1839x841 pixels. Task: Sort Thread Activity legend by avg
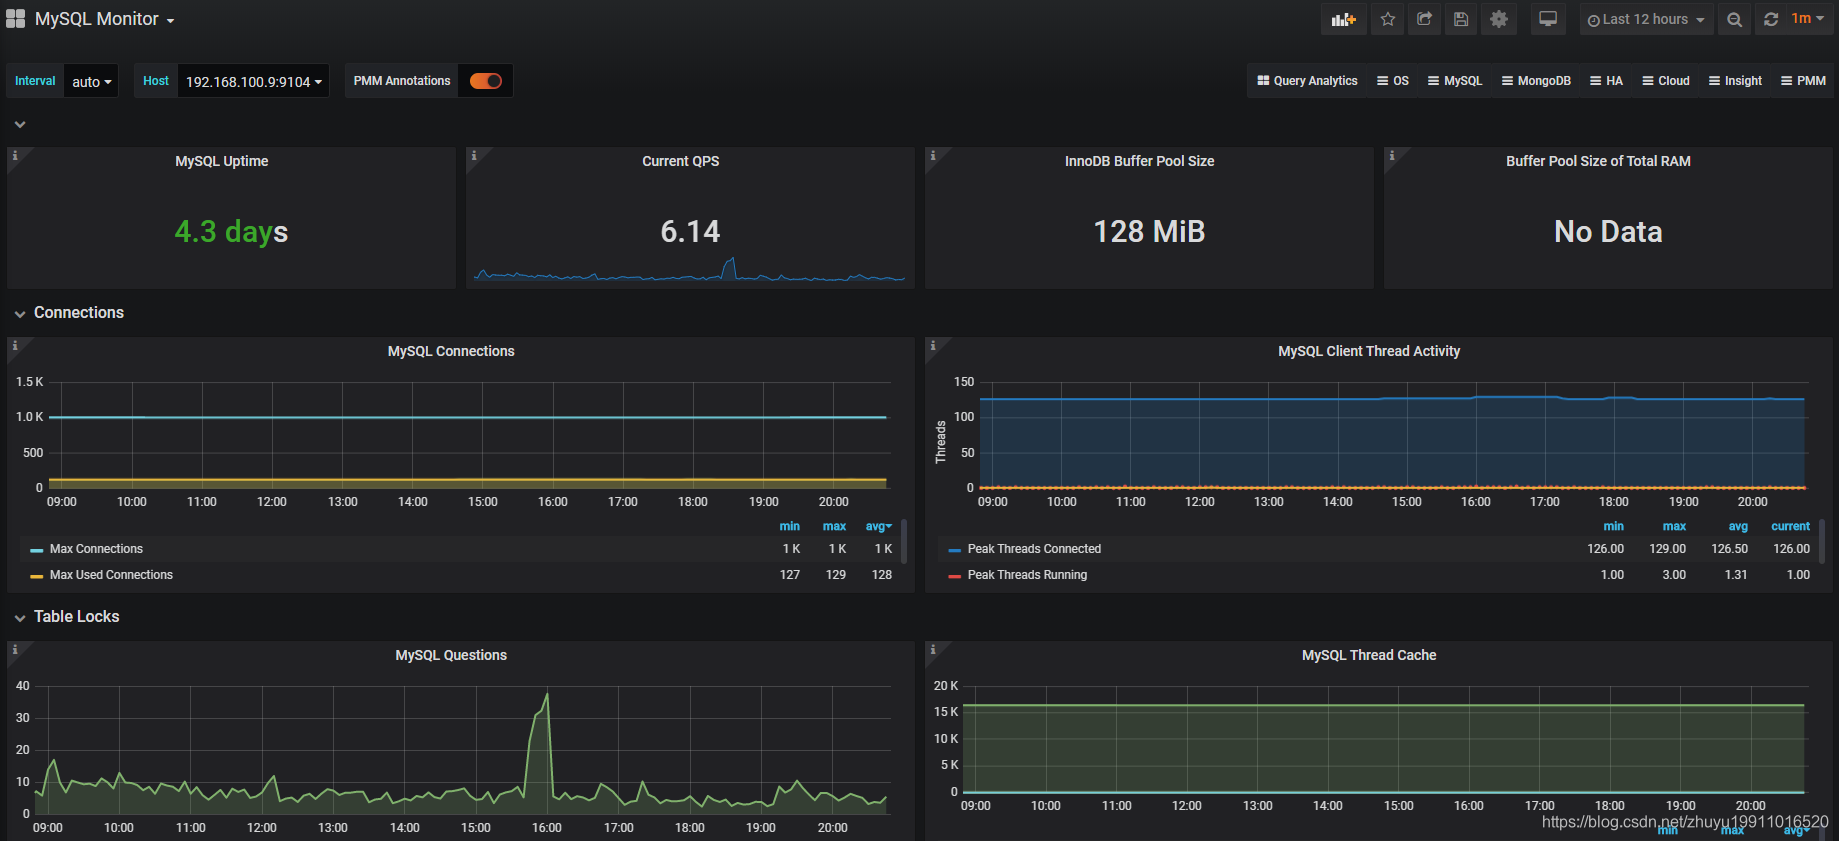coord(1738,526)
